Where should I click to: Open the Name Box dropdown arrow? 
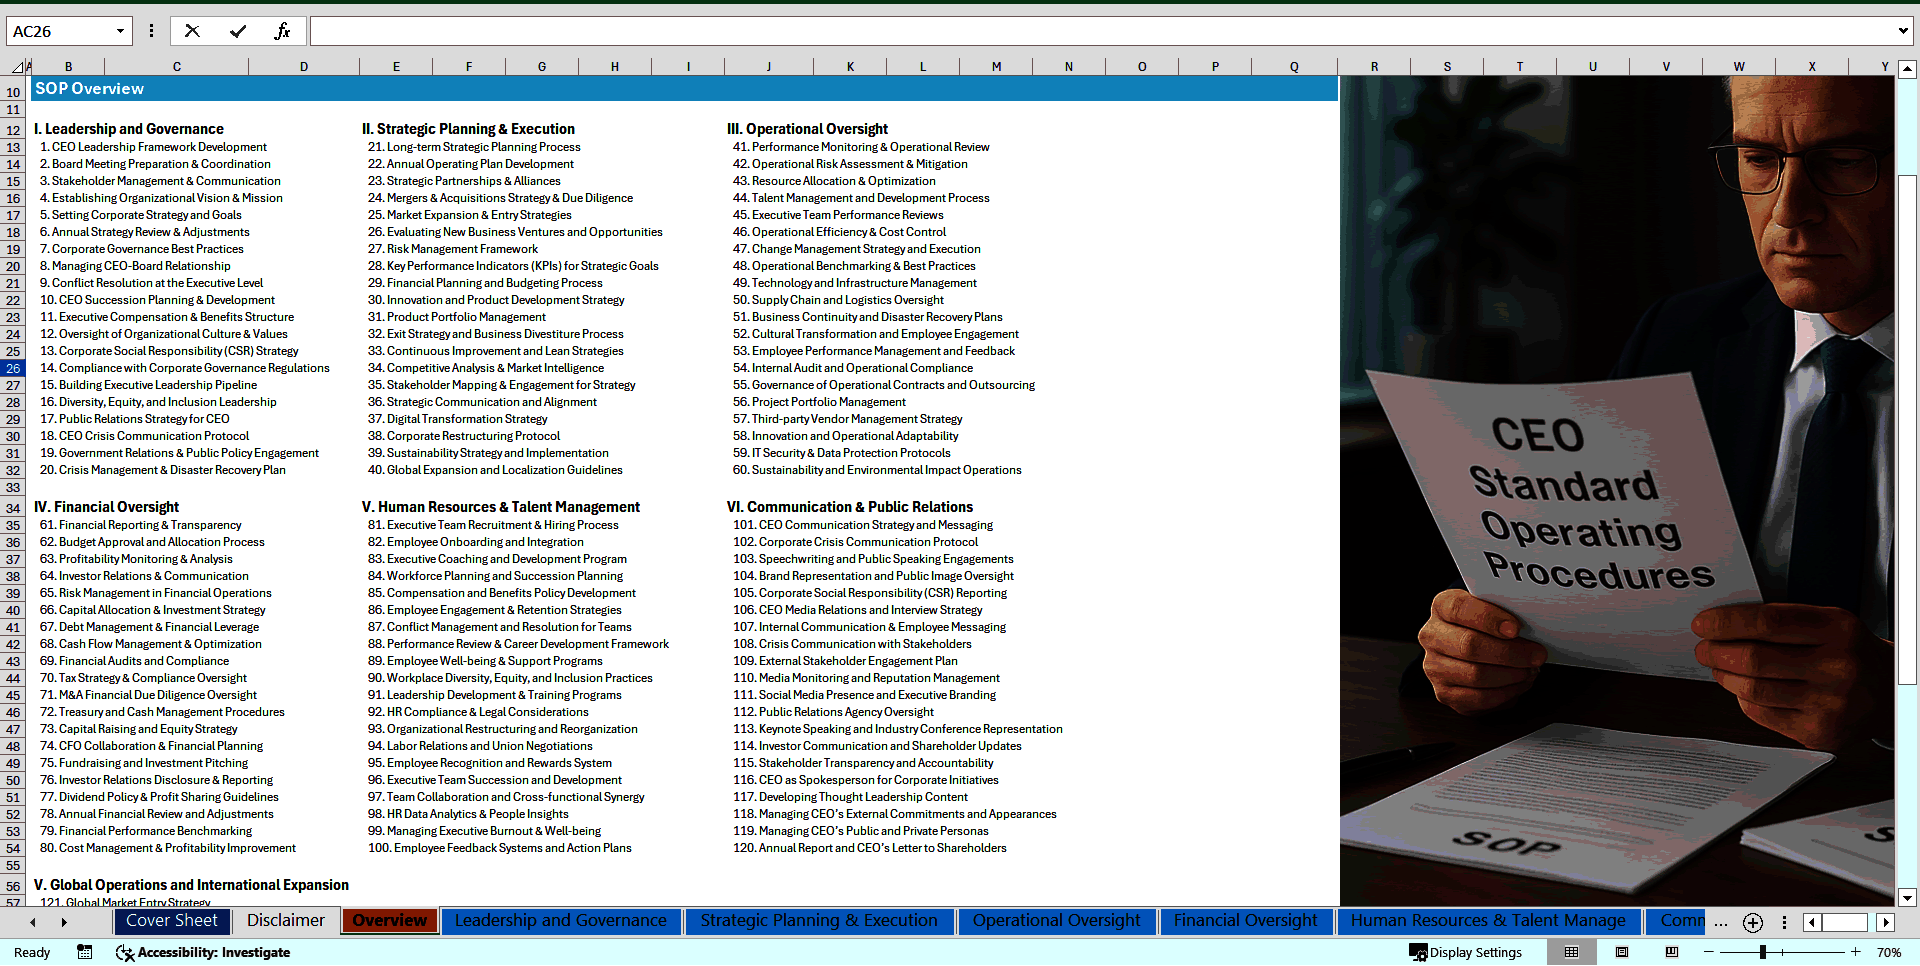[120, 31]
